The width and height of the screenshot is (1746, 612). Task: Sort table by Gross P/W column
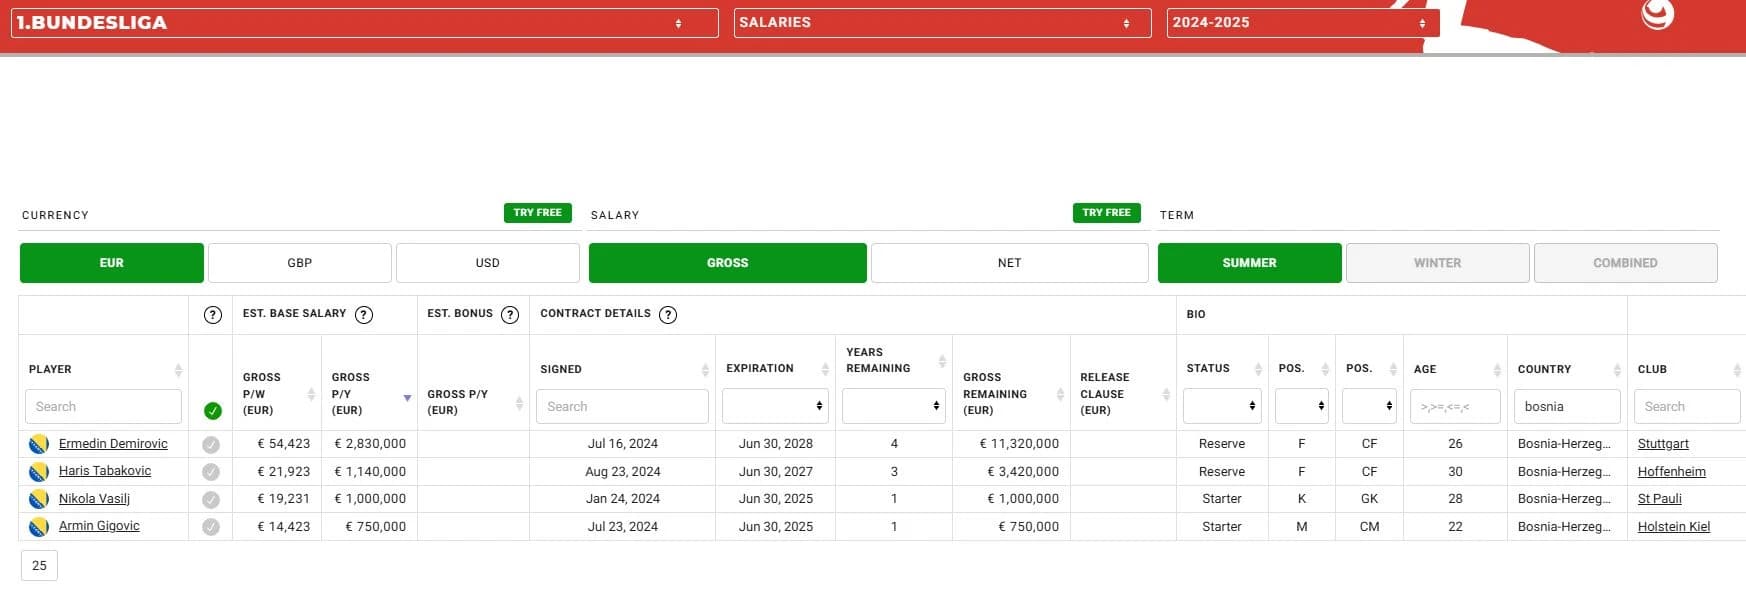(311, 394)
